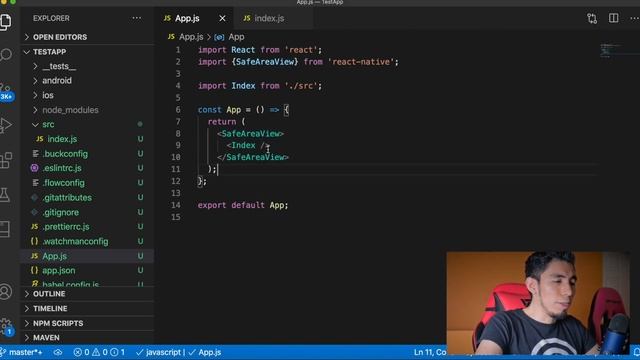The height and width of the screenshot is (360, 640).
Task: Open the Testing flask view
Action: coord(5,195)
